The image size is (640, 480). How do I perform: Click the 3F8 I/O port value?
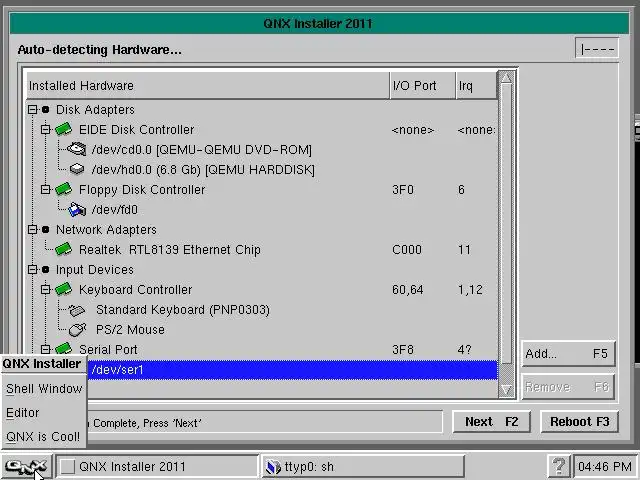[x=403, y=349]
